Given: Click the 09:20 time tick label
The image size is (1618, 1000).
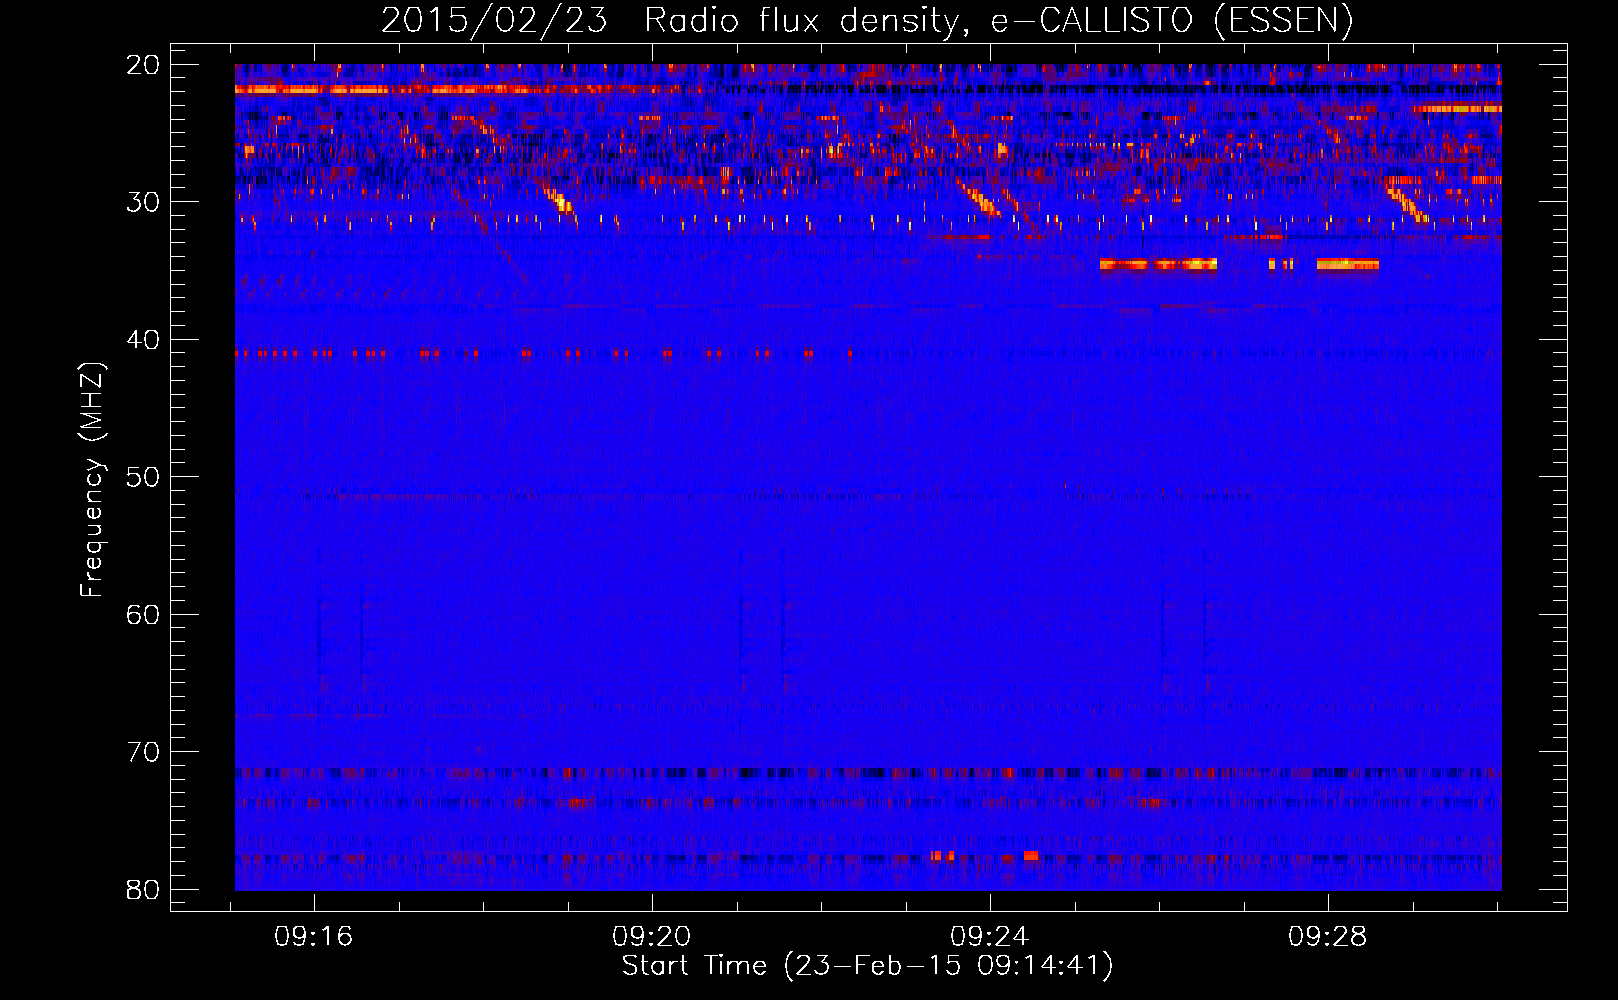Looking at the screenshot, I should point(652,937).
